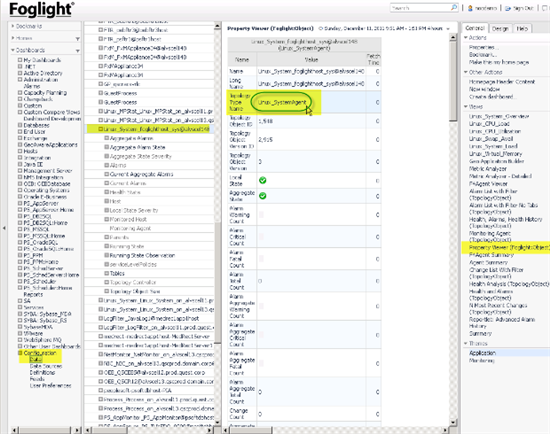This screenshot has width=550, height=434.
Task: Select the Monitoring theme
Action: (481, 360)
